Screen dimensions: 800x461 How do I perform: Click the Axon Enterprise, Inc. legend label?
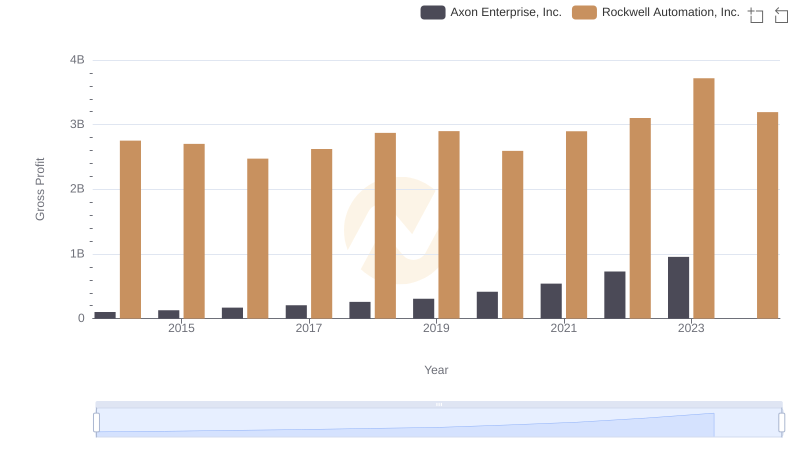coord(506,12)
